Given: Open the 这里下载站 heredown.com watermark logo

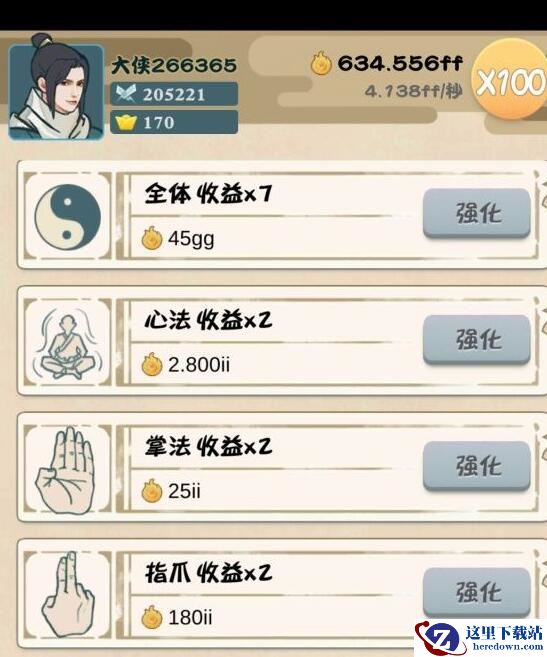Looking at the screenshot, I should point(480,637).
